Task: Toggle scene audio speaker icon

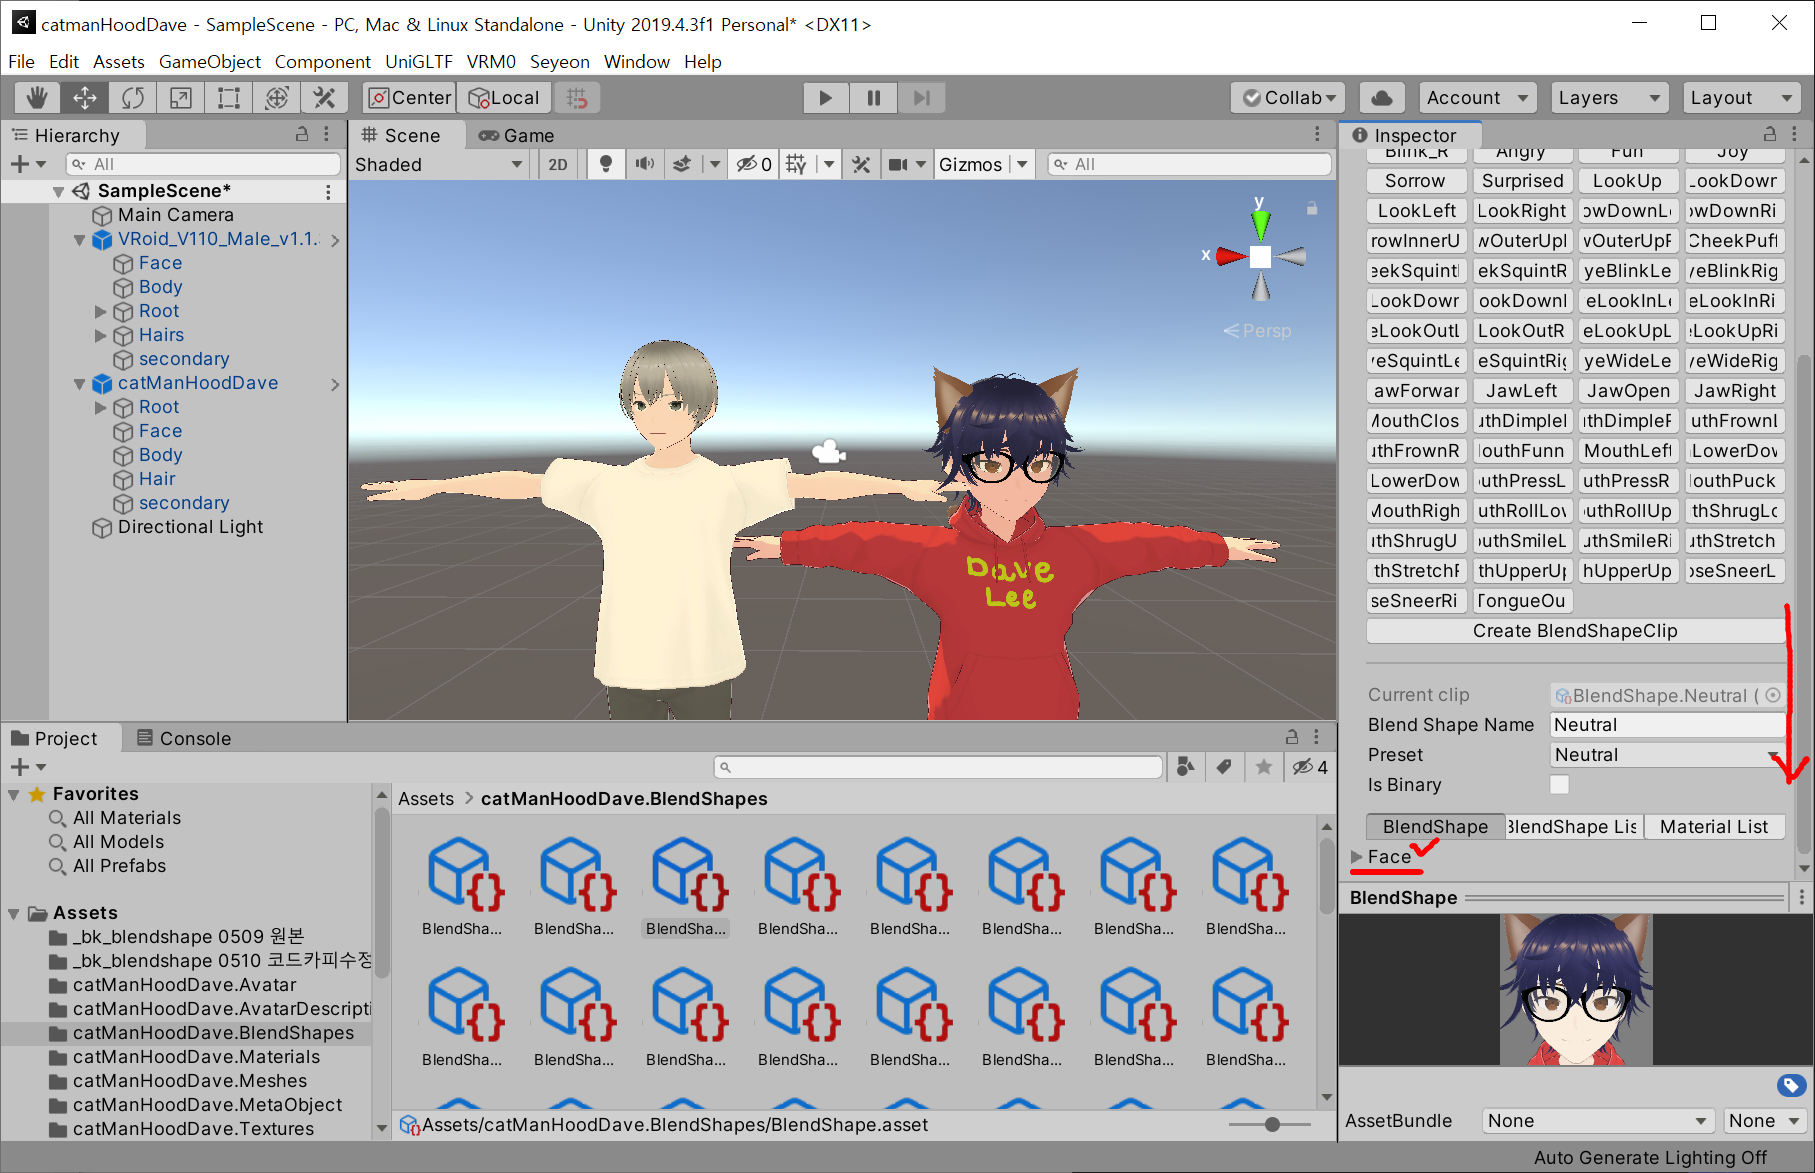Action: [644, 164]
